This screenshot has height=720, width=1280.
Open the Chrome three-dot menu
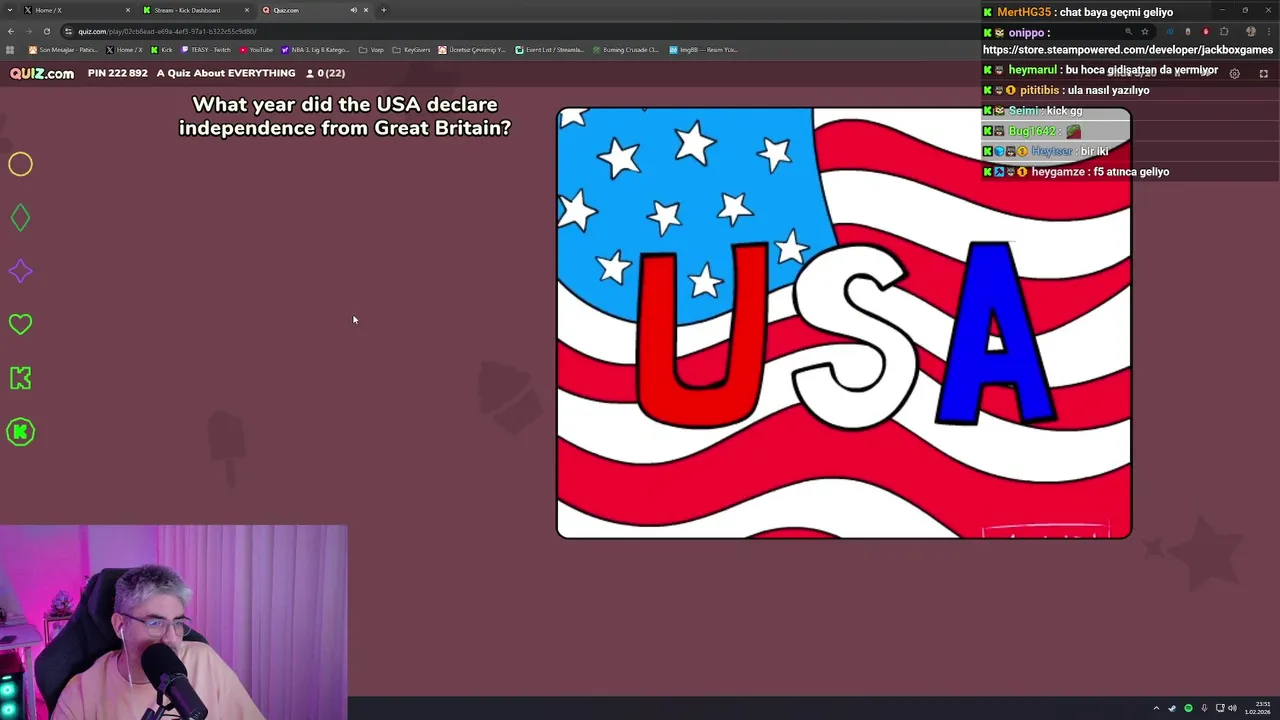pyautogui.click(x=1269, y=31)
